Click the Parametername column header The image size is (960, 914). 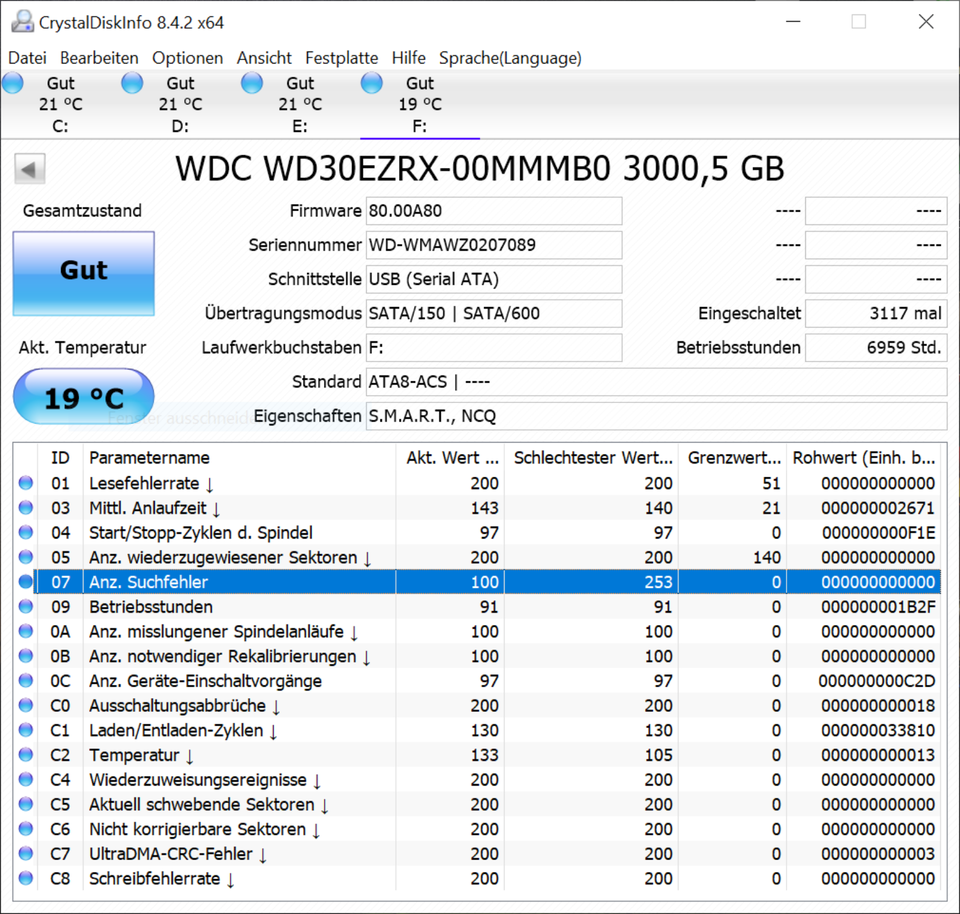pyautogui.click(x=239, y=457)
